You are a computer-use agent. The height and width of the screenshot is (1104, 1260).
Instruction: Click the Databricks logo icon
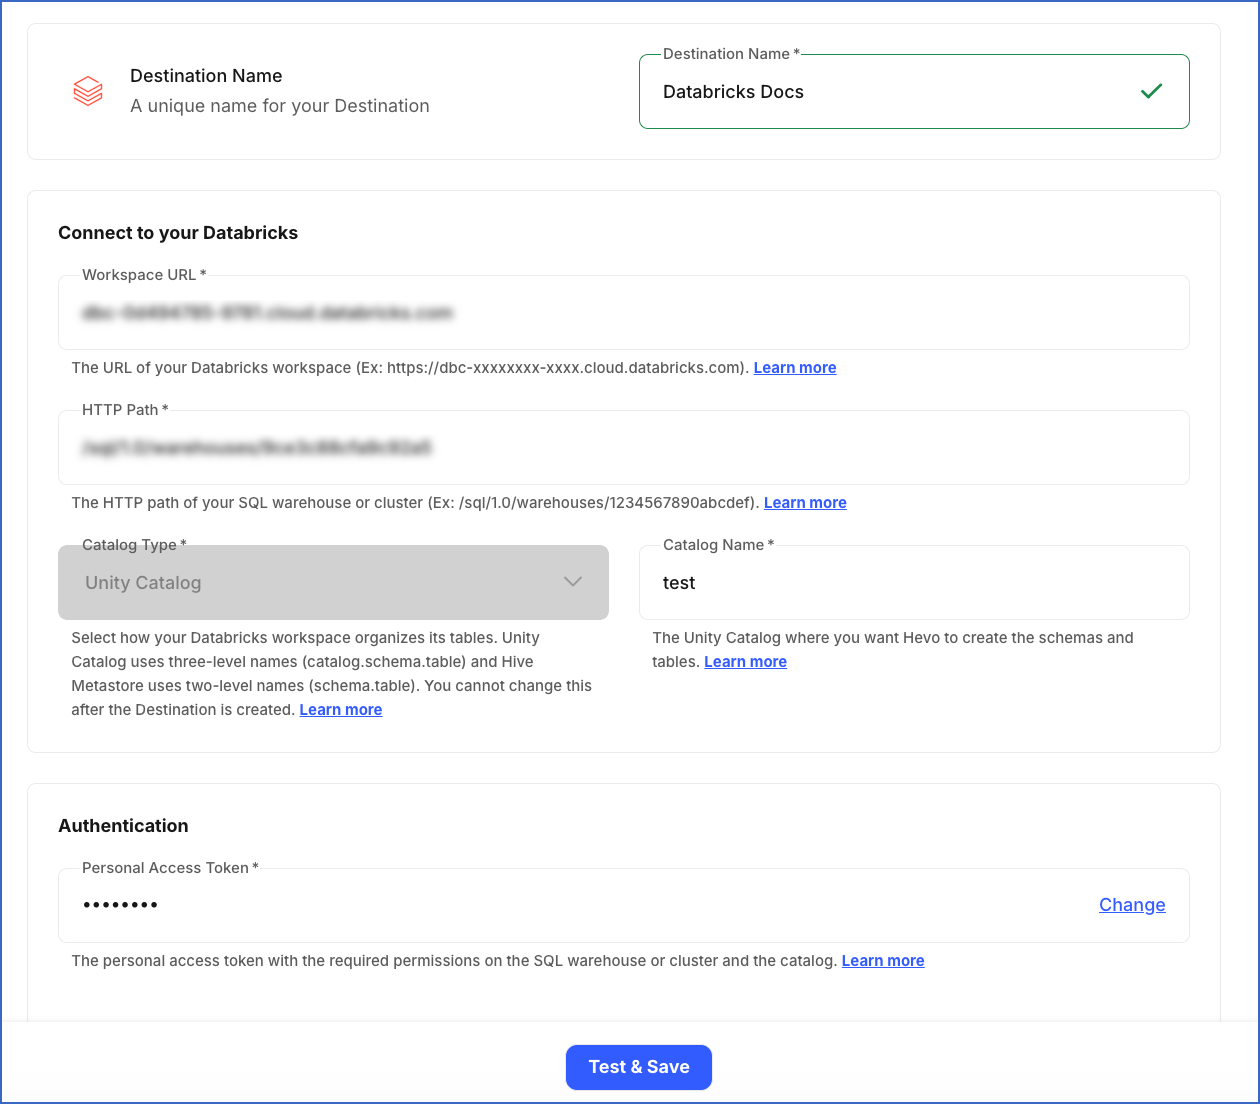point(88,91)
